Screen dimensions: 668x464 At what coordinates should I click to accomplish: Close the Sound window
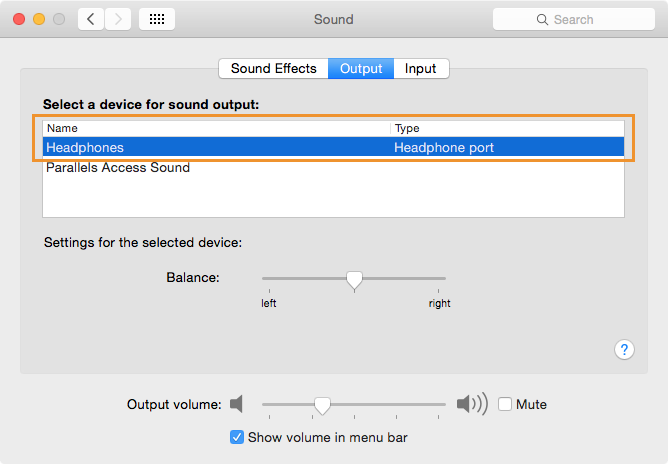click(19, 19)
